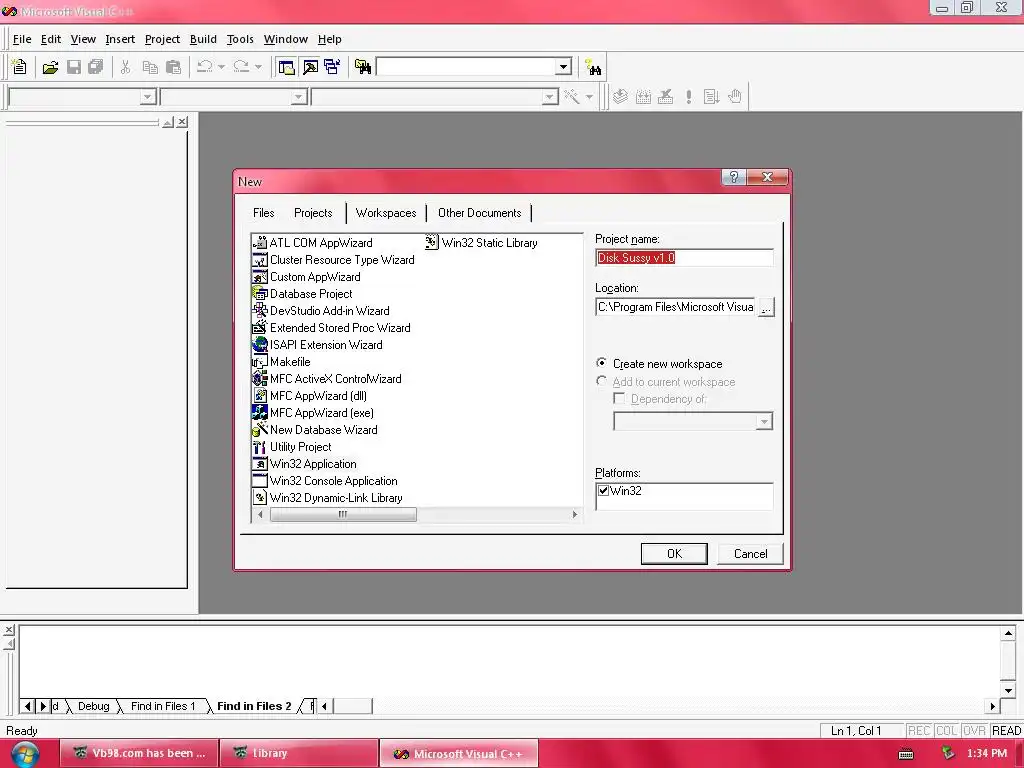Viewport: 1024px width, 768px height.
Task: Click the Compile toolbar icon
Action: coord(620,97)
